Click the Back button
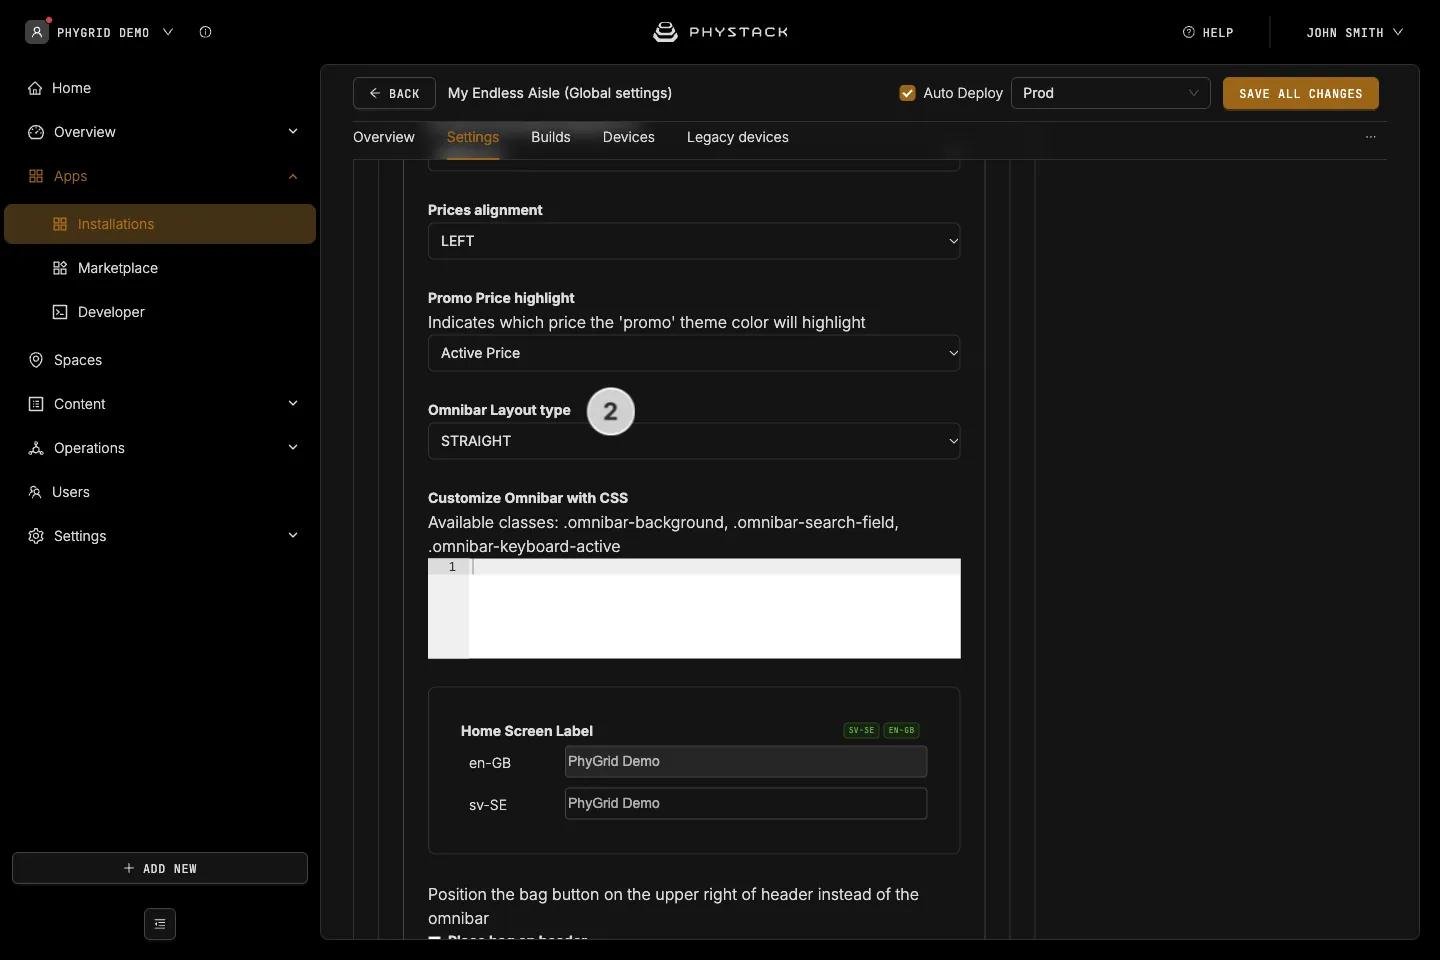The image size is (1440, 960). [x=394, y=93]
